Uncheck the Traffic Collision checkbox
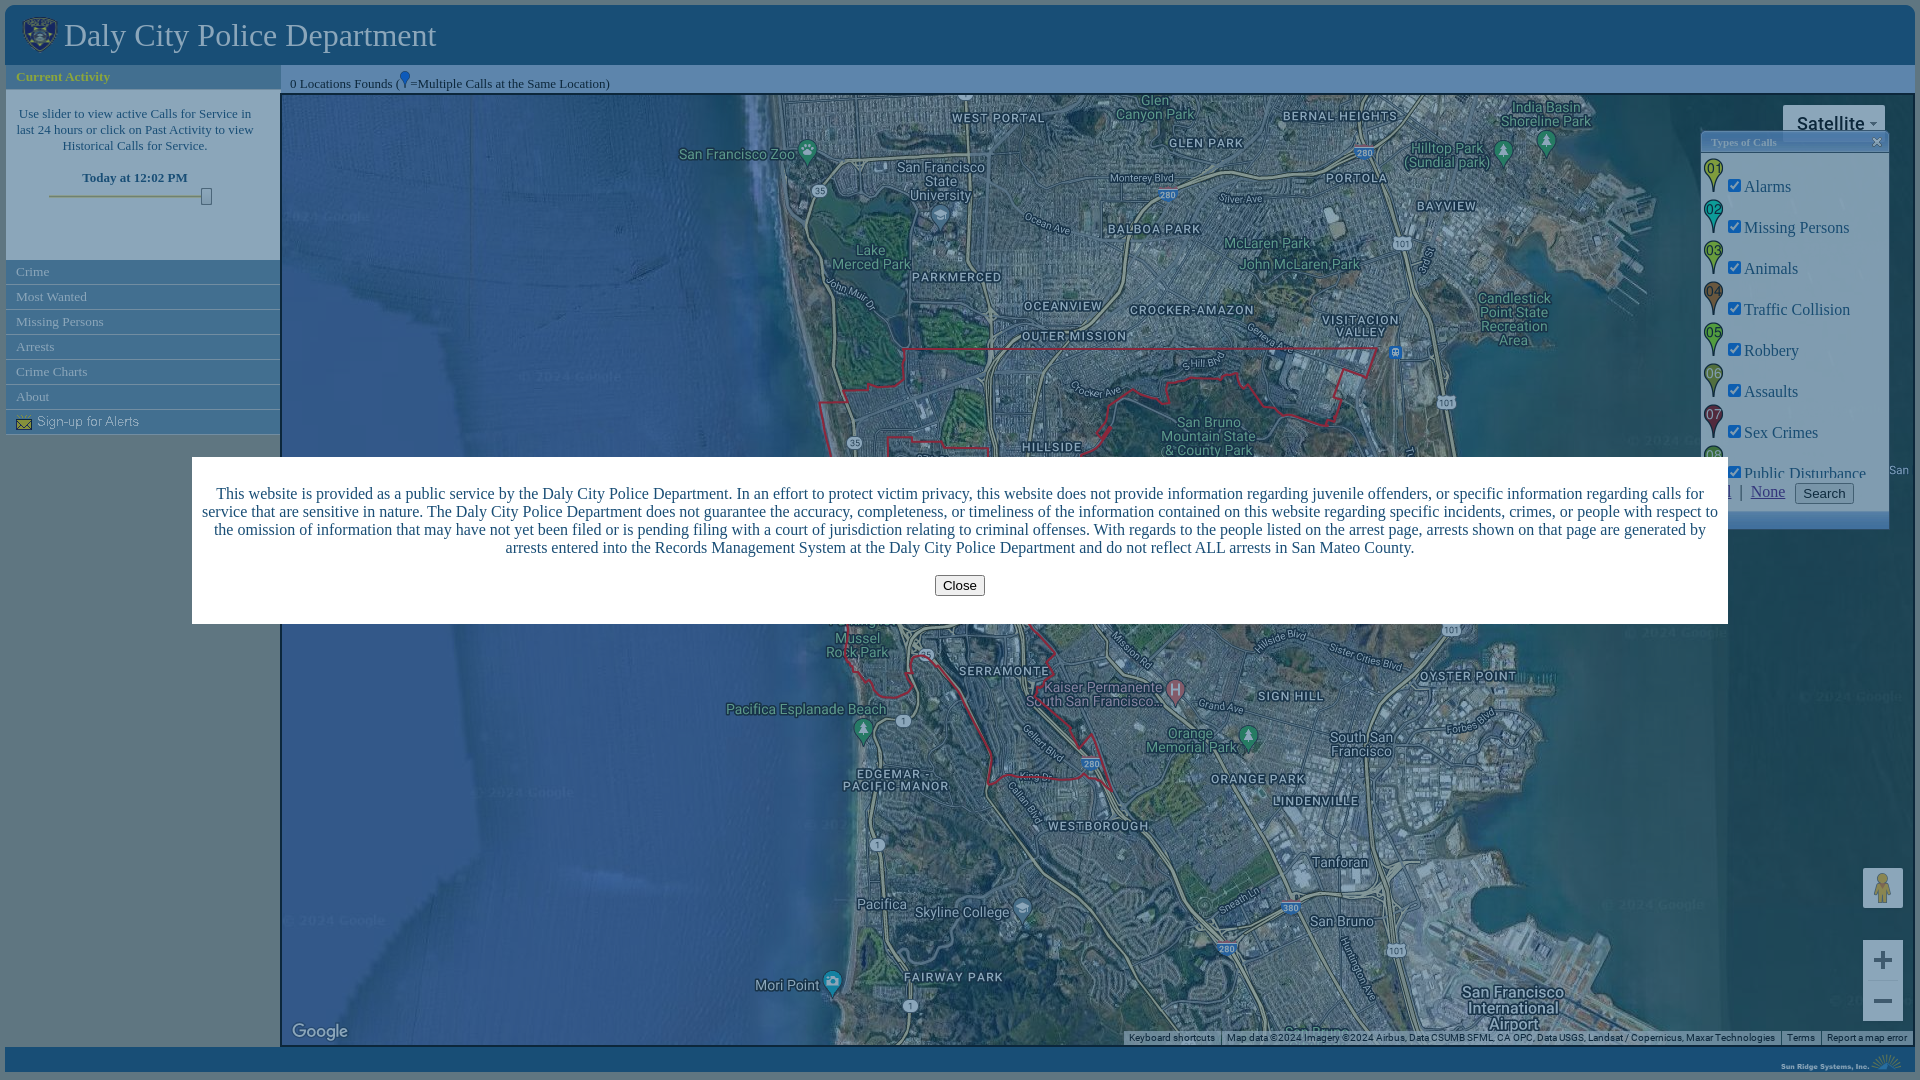This screenshot has width=1920, height=1080. (1734, 309)
